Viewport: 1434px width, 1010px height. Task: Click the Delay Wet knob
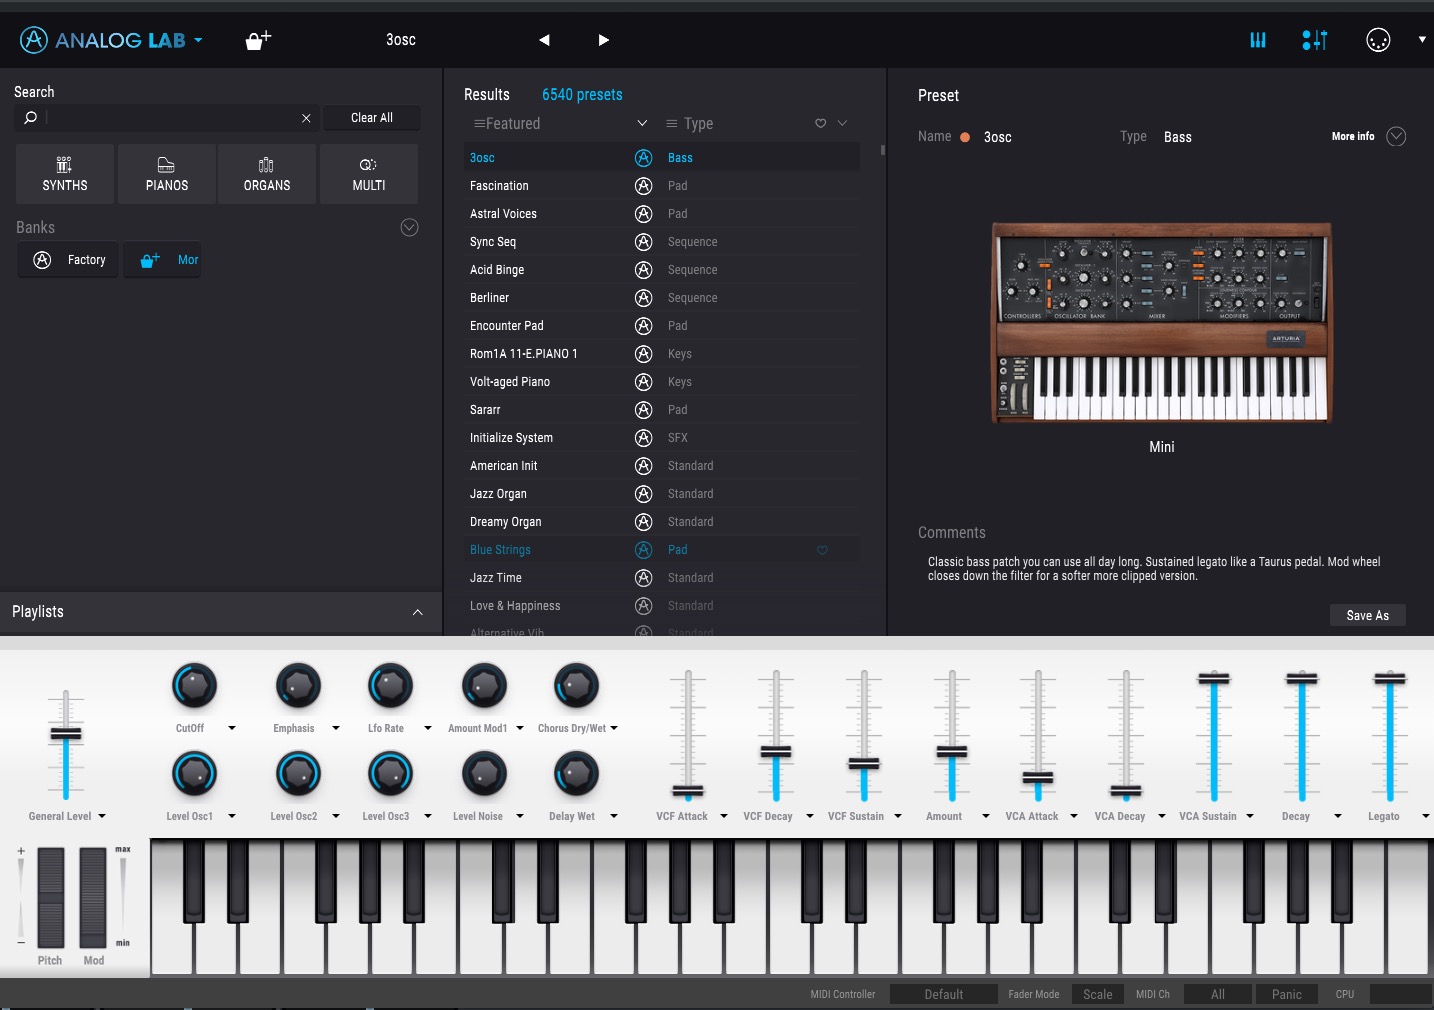[577, 774]
